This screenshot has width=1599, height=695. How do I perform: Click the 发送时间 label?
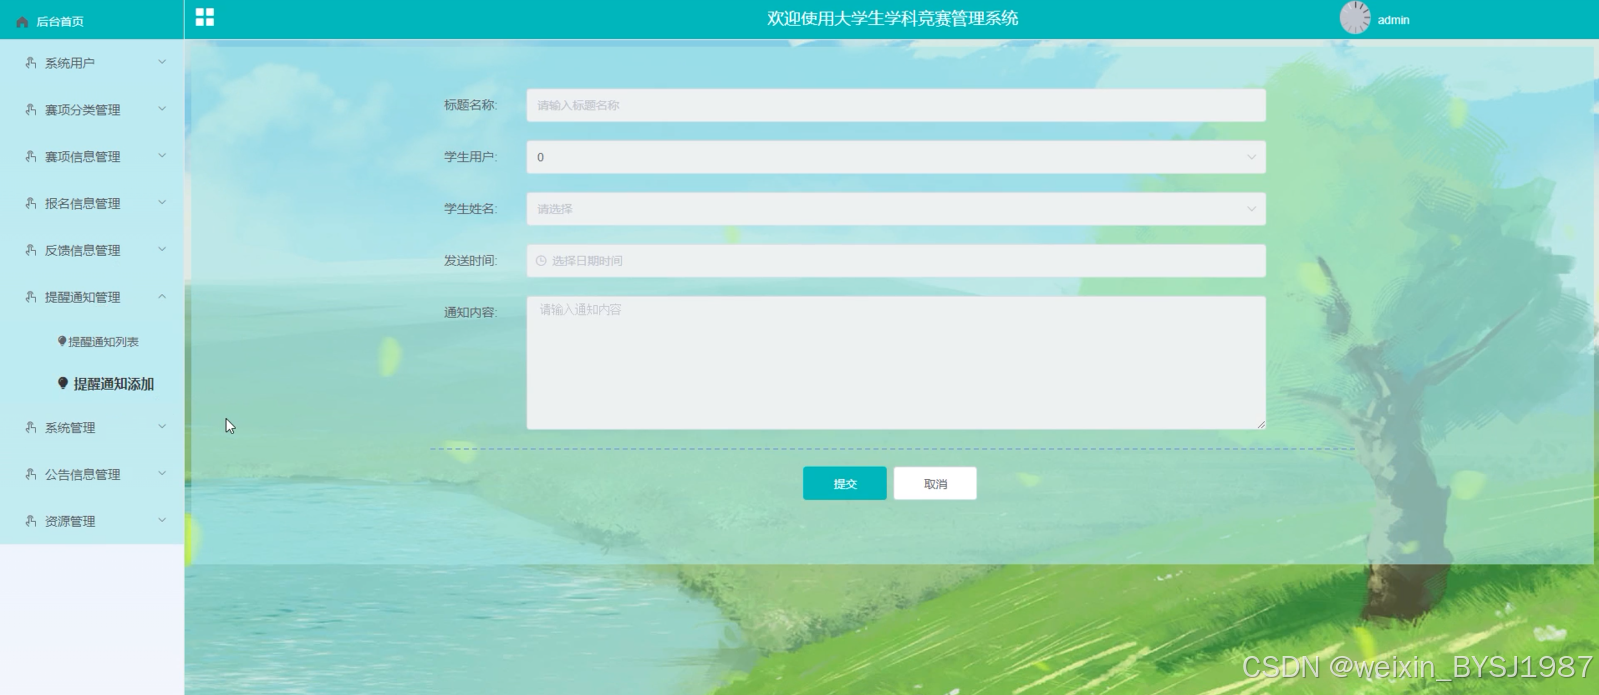(x=470, y=261)
